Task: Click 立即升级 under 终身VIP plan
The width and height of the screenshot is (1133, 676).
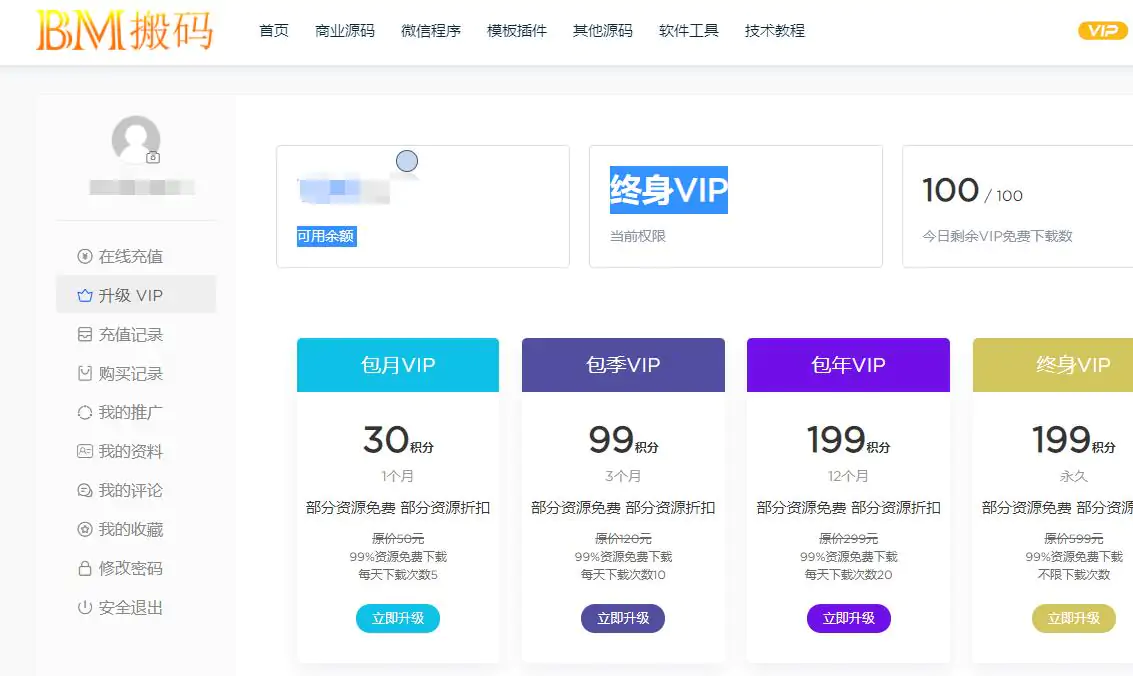Action: (x=1073, y=618)
